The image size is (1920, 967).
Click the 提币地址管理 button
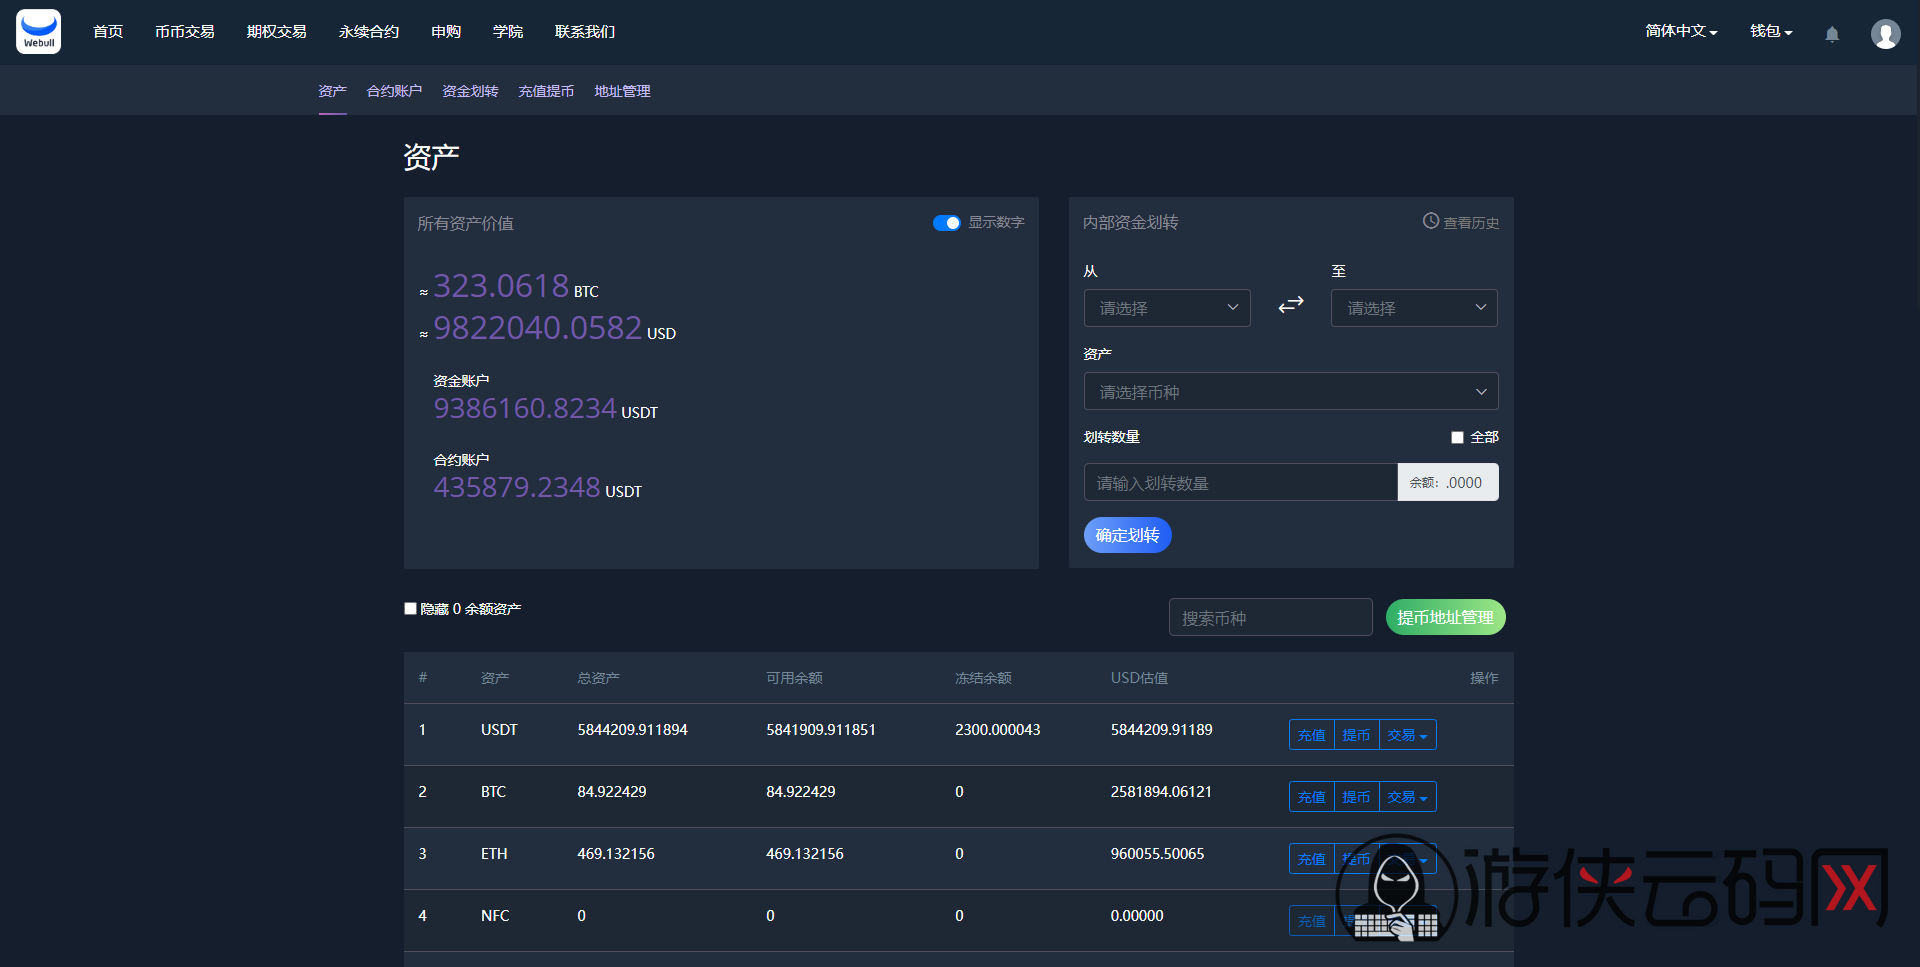click(1445, 617)
